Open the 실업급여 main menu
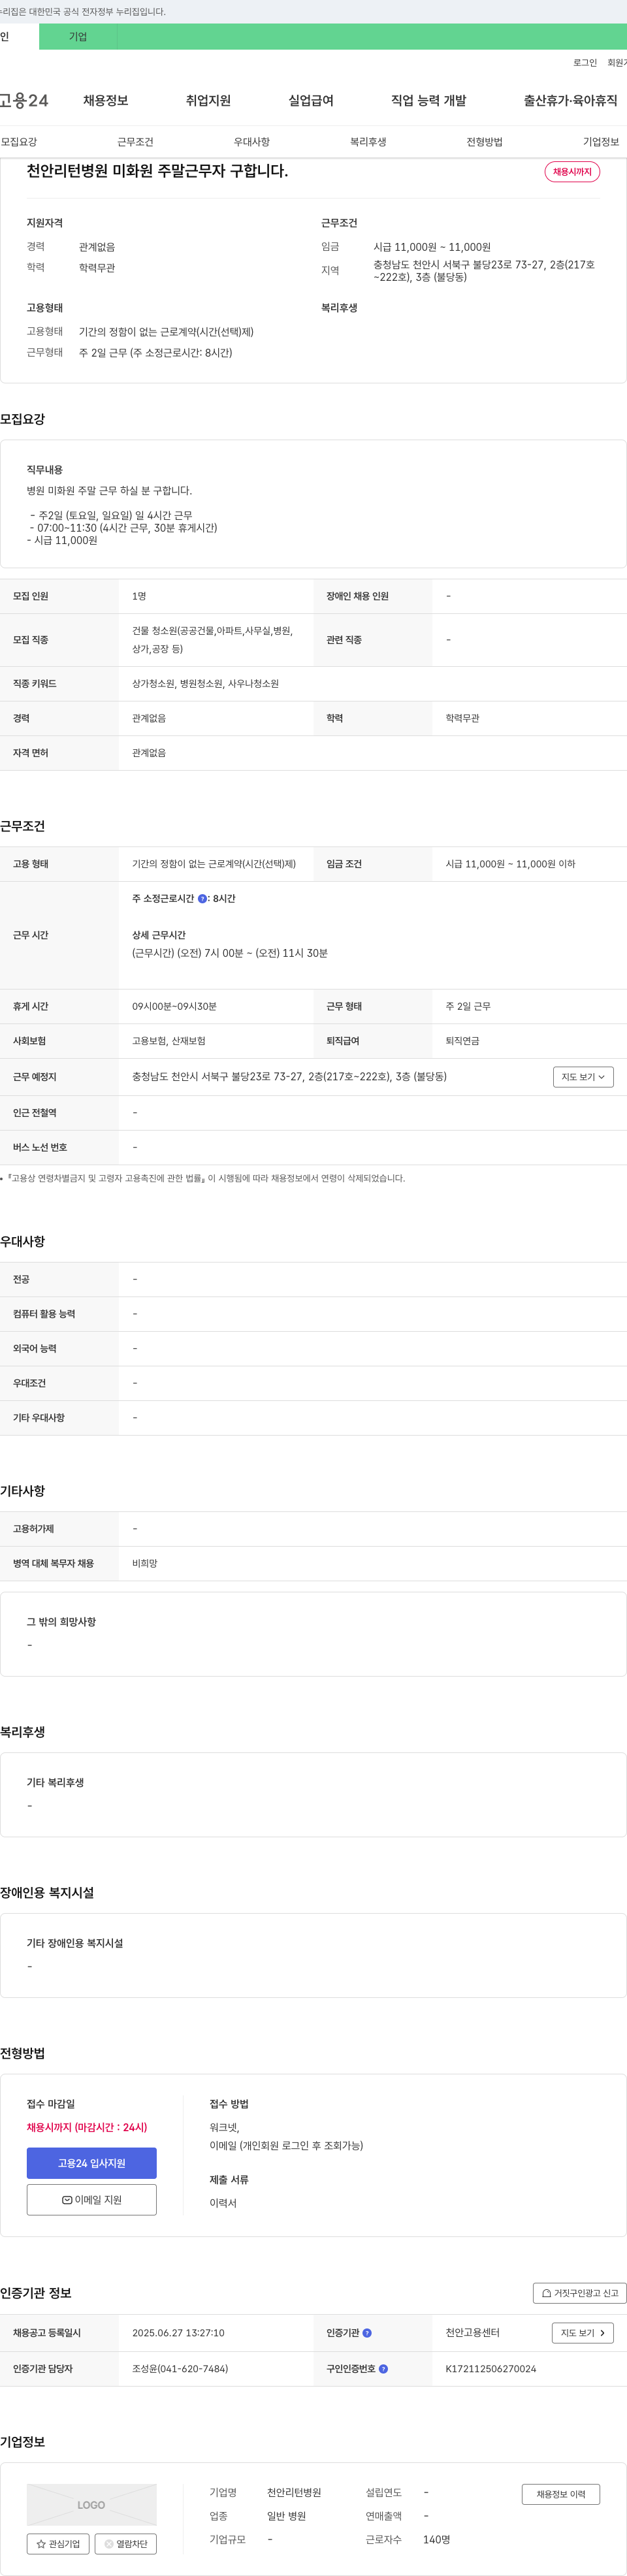The height and width of the screenshot is (2576, 627). [311, 100]
